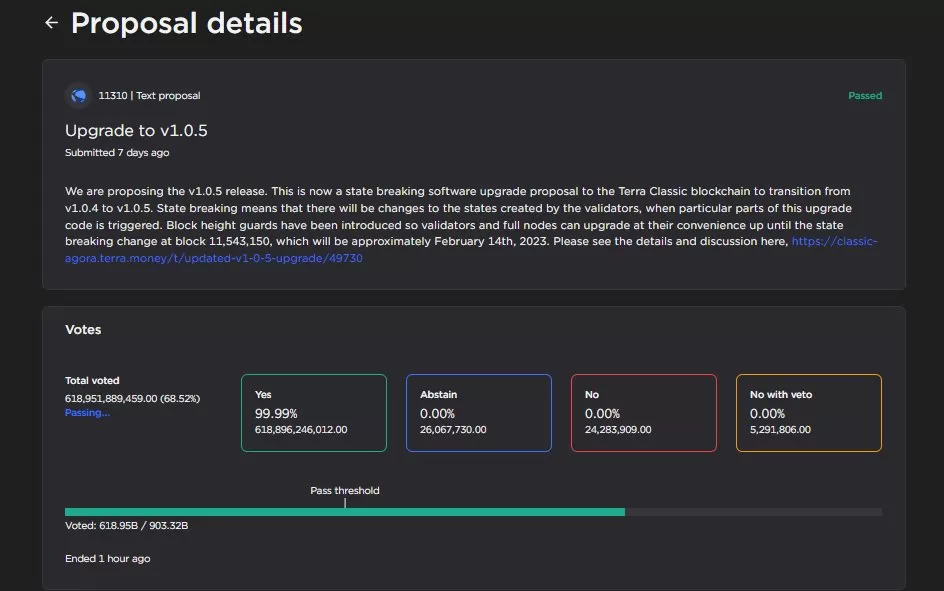The height and width of the screenshot is (591, 944).
Task: Click the Pass threshold marker on bar
Action: click(345, 503)
